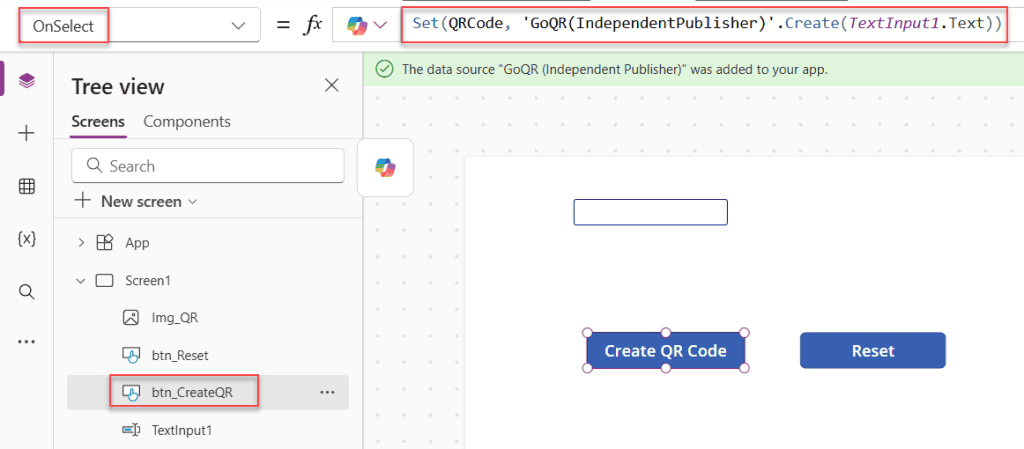Open the Tree view layers icon
This screenshot has height=449, width=1024.
point(26,81)
